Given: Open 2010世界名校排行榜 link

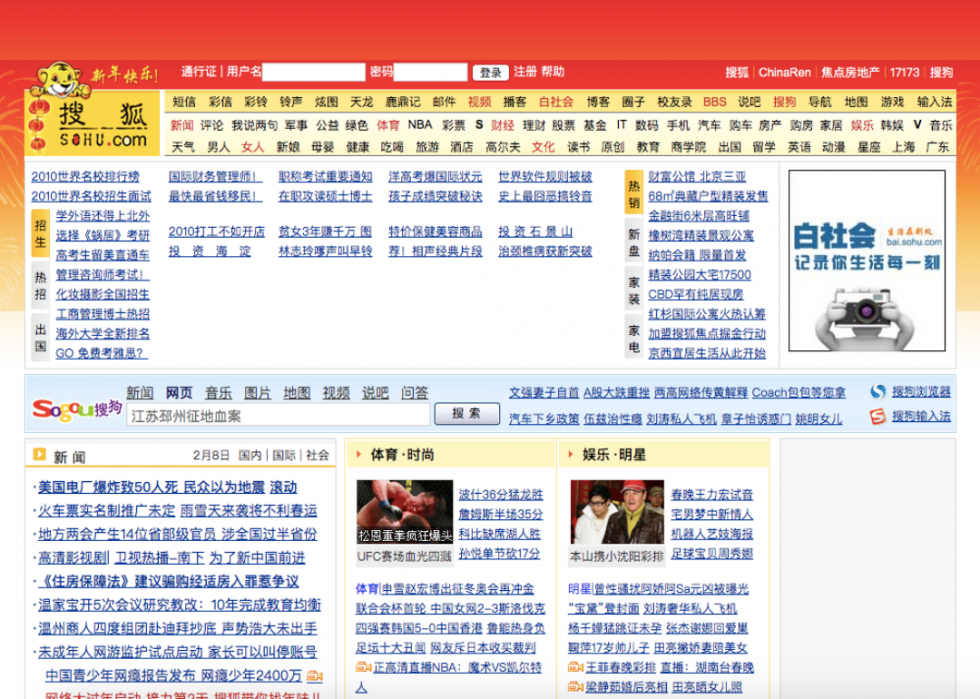Looking at the screenshot, I should click(86, 177).
